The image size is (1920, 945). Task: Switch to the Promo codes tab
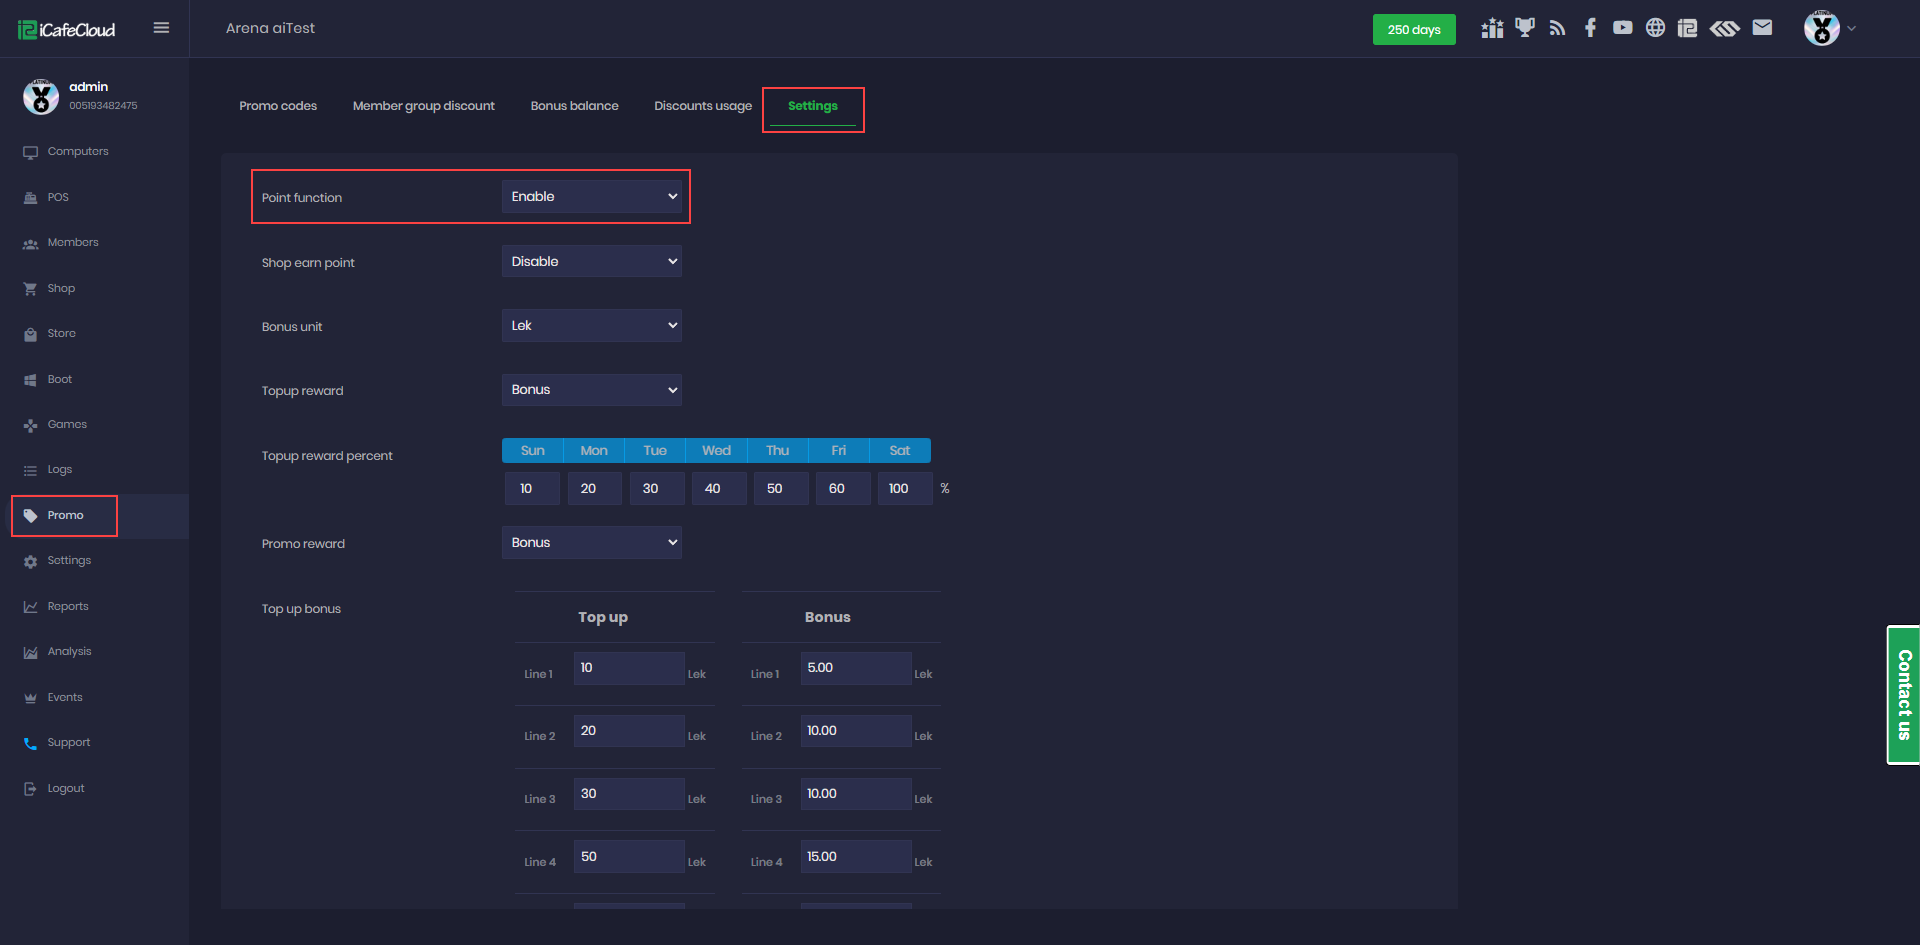[x=278, y=106]
